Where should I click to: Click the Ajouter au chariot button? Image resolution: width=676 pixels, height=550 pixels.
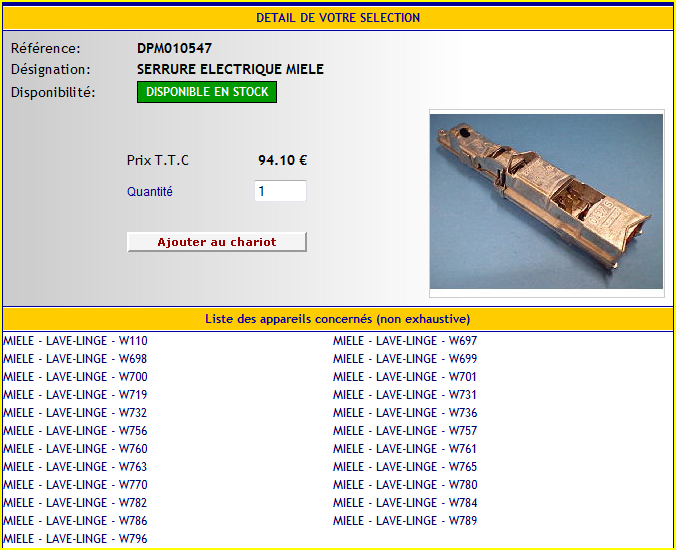click(x=217, y=242)
